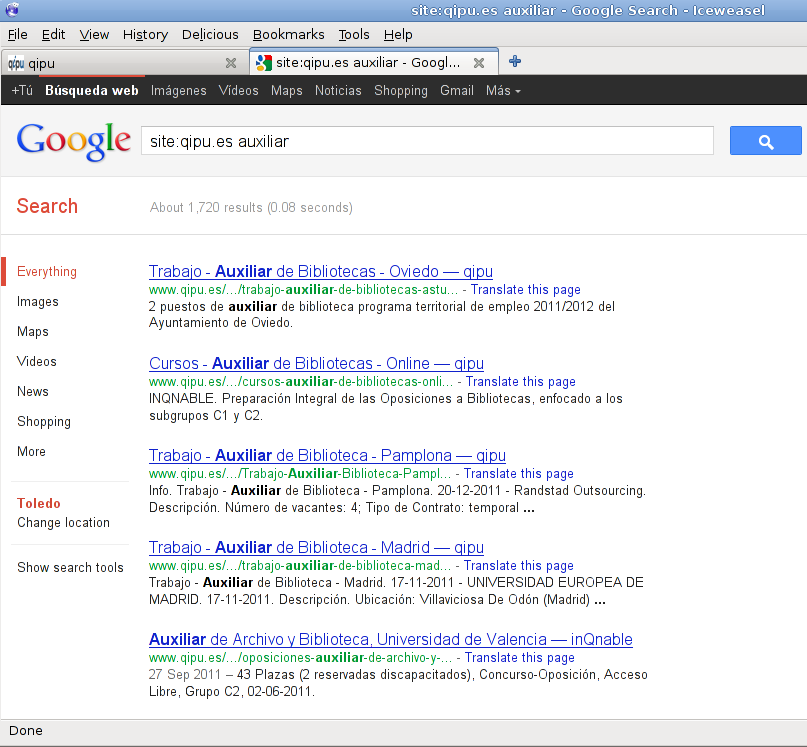Open the History menu
This screenshot has width=807, height=747.
tap(145, 34)
